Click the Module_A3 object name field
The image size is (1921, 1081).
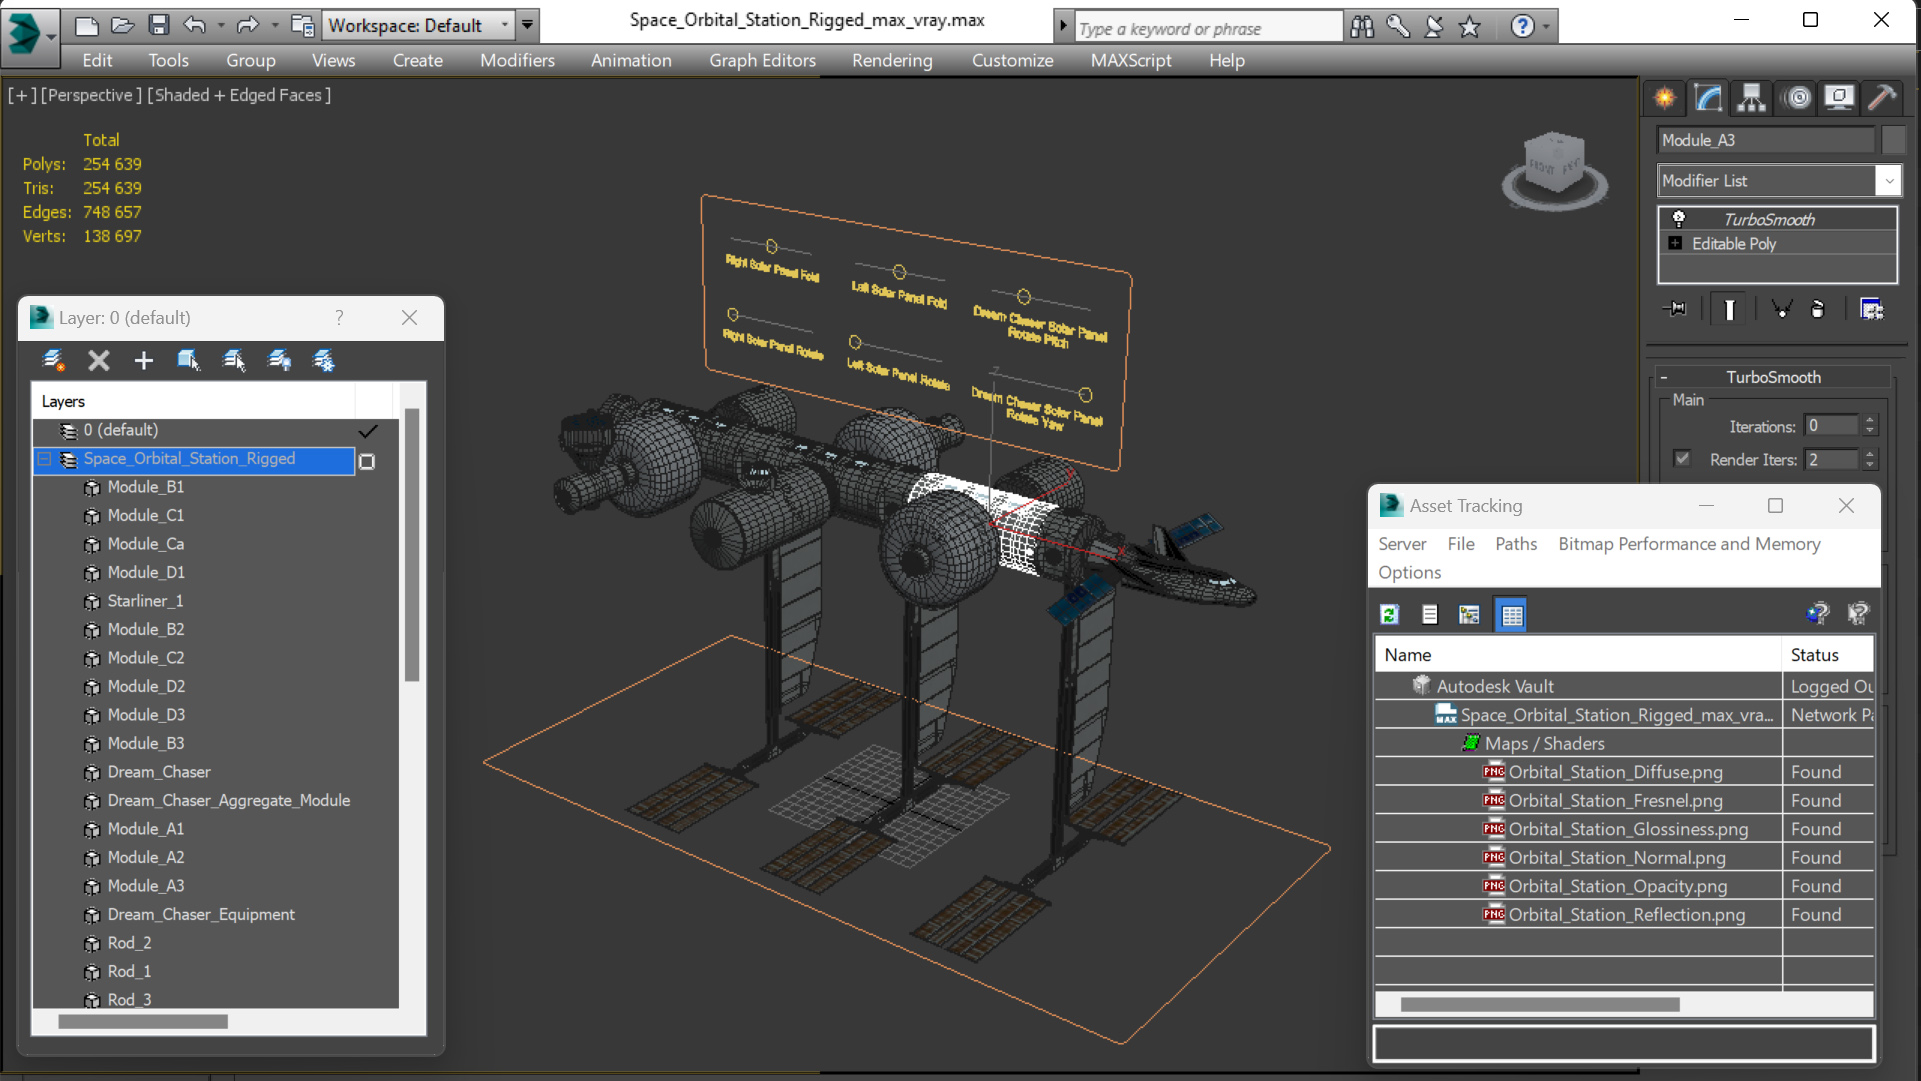tap(1766, 140)
